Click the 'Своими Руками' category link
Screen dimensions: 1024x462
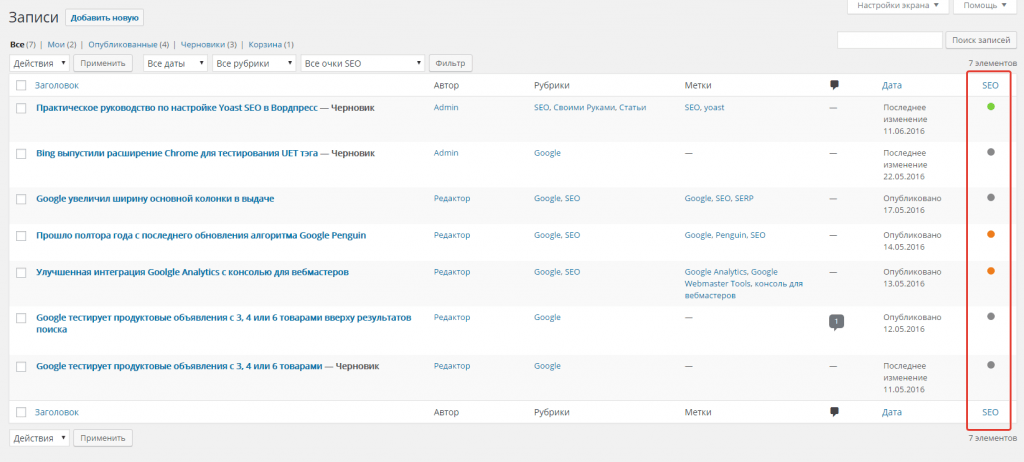pos(584,107)
